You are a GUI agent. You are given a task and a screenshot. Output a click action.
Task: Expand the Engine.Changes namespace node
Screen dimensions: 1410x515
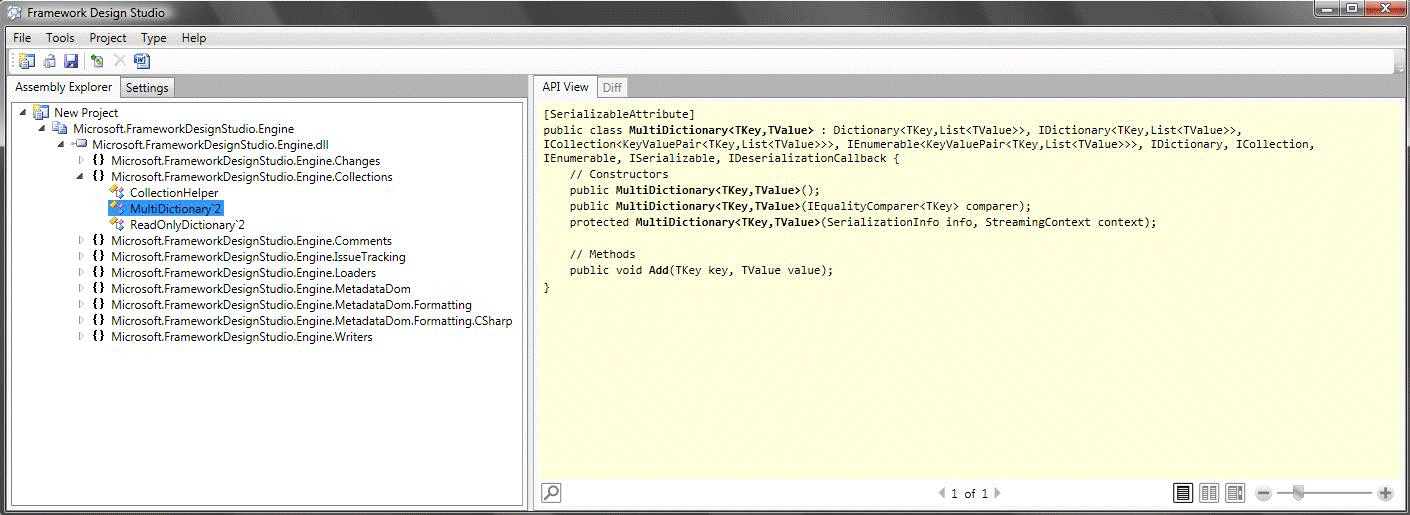(82, 160)
